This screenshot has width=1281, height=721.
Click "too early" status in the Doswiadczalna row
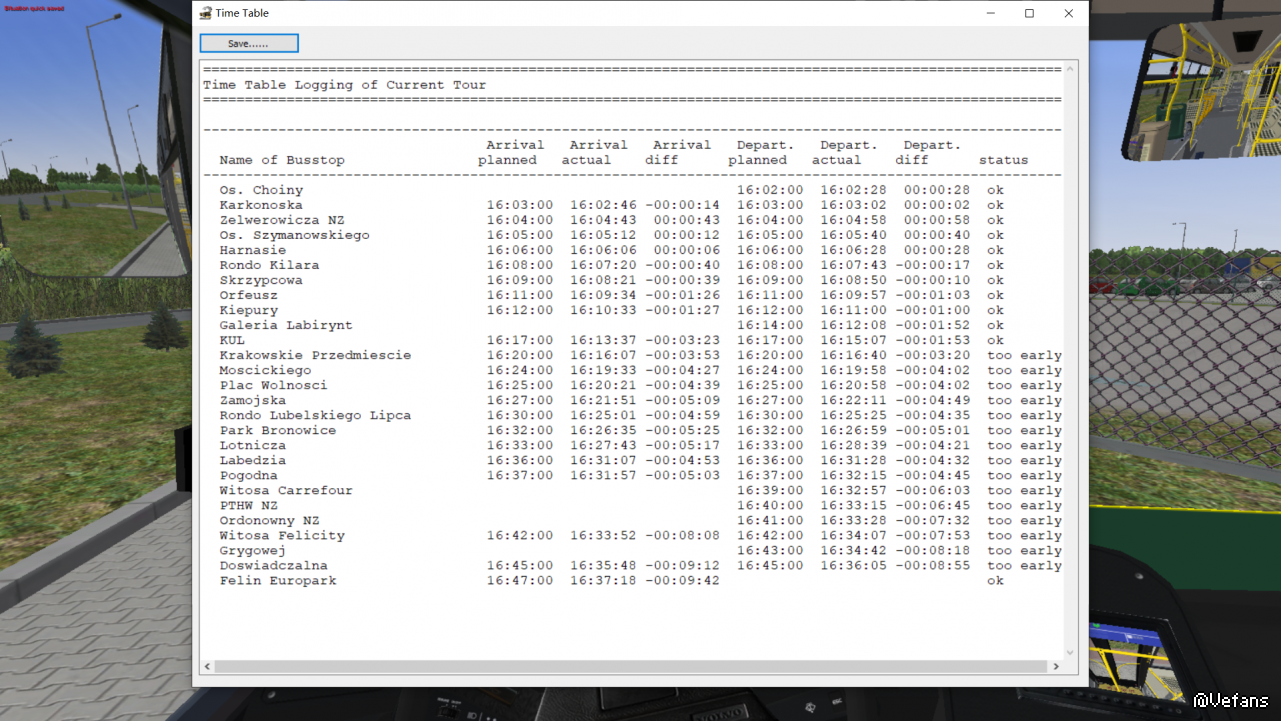1024,565
